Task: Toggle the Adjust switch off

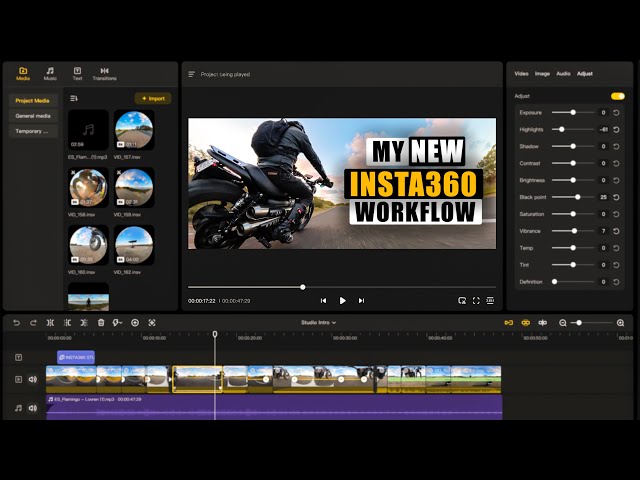Action: coord(618,96)
